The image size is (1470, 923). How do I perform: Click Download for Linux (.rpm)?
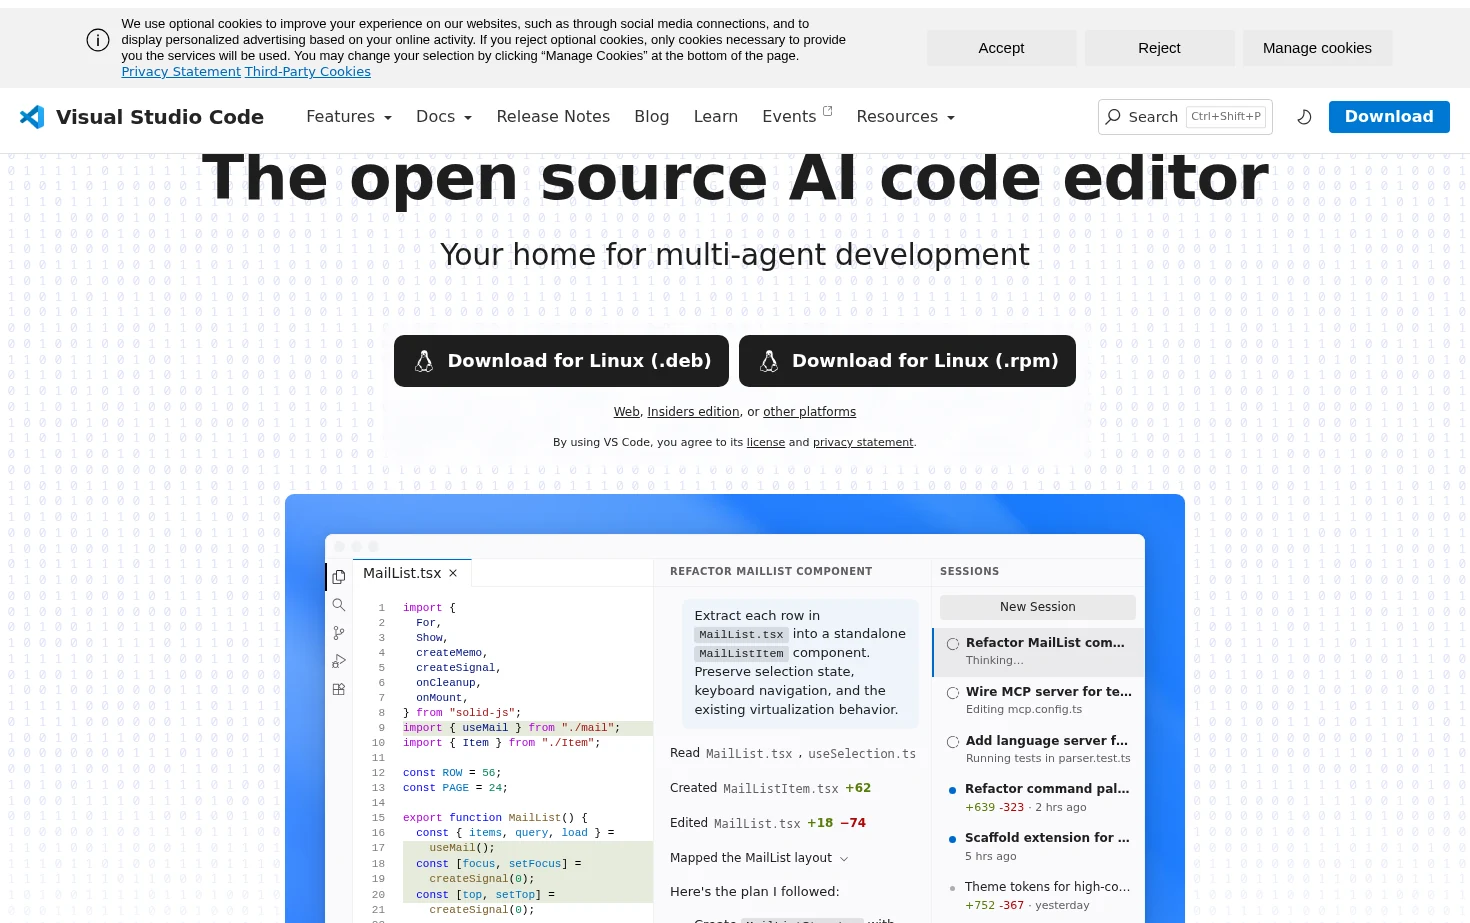[907, 361]
